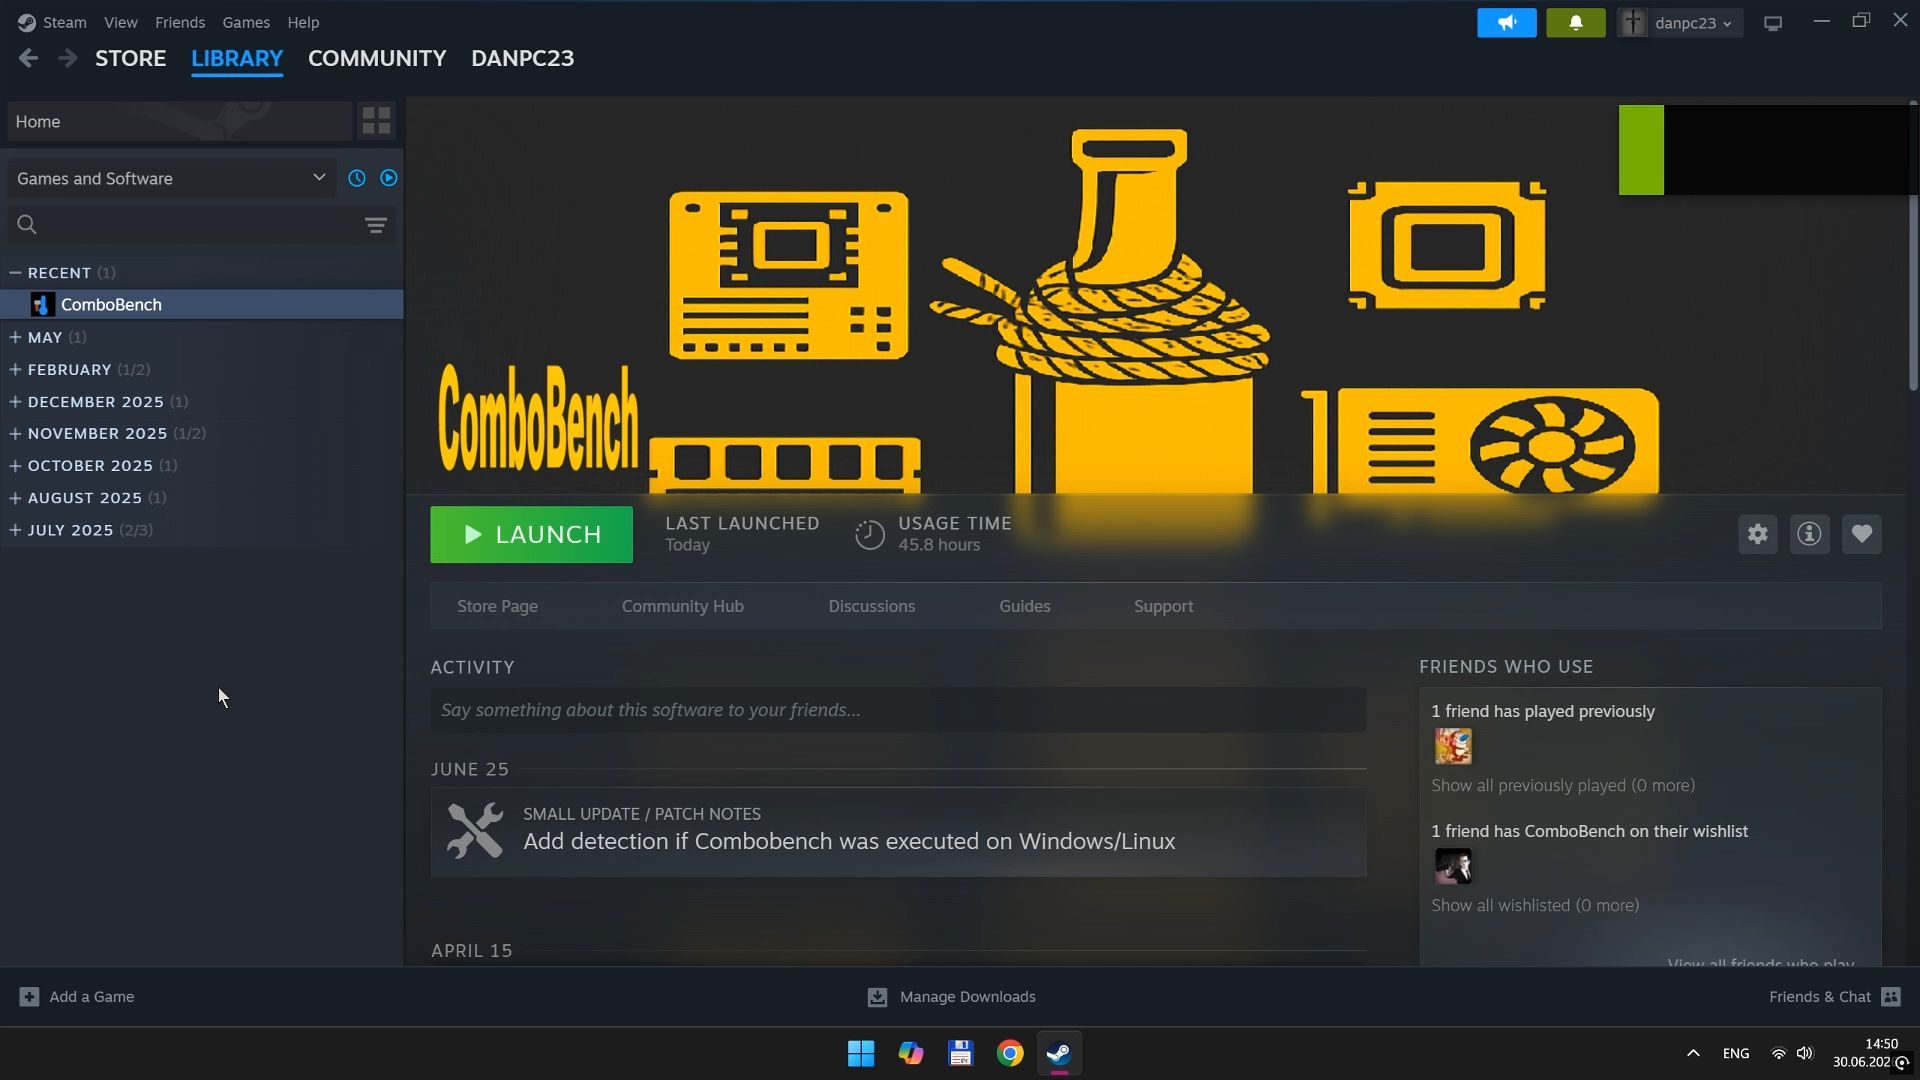Toggle show ready-to-play games icon
Image resolution: width=1920 pixels, height=1080 pixels.
click(x=389, y=178)
